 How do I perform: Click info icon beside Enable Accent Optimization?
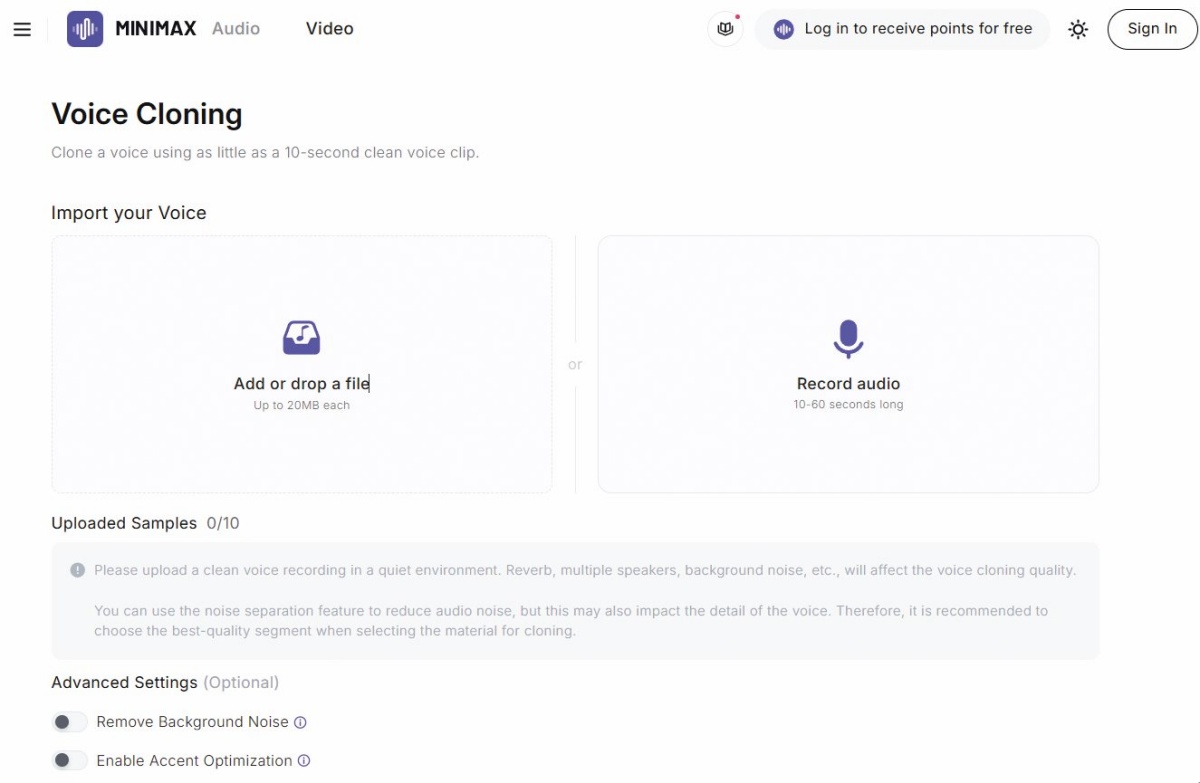click(x=304, y=761)
